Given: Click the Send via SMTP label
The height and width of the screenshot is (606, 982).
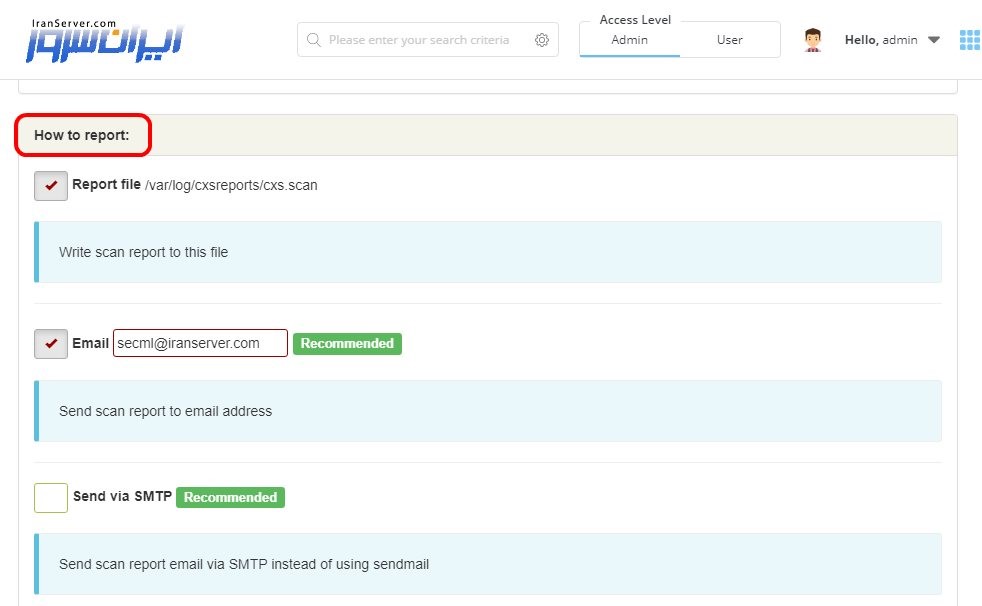Looking at the screenshot, I should tap(122, 496).
